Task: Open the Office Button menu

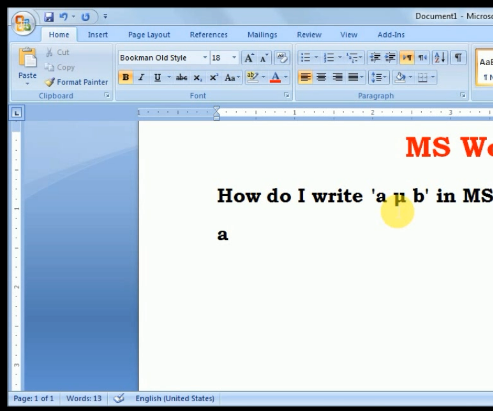Action: (23, 23)
